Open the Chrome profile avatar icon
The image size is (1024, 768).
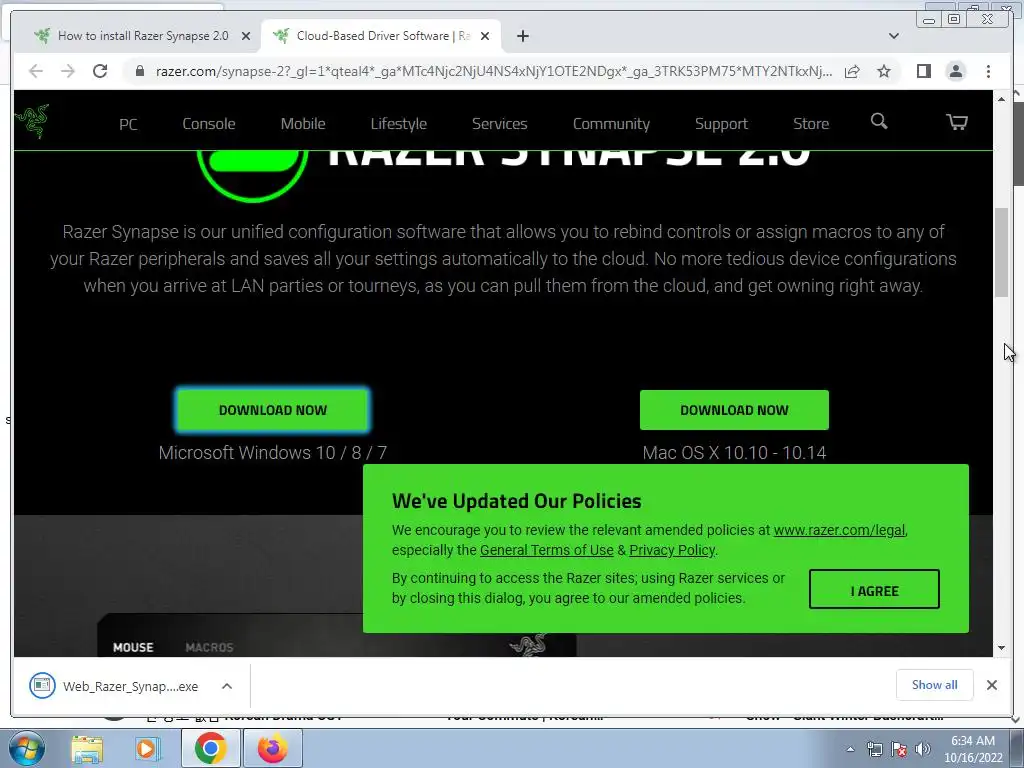(x=955, y=71)
